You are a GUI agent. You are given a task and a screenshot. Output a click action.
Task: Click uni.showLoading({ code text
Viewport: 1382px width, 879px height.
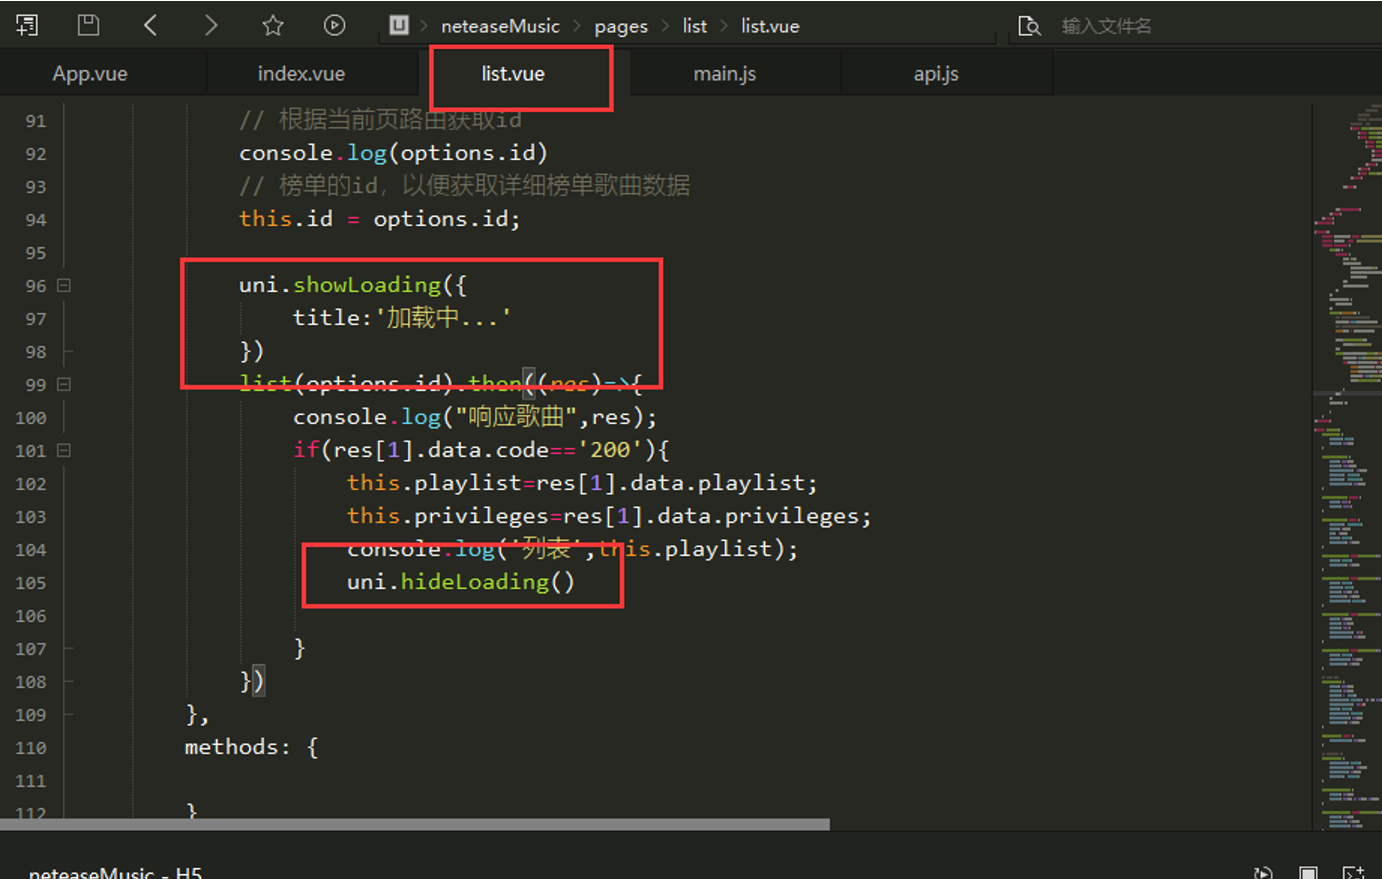(x=353, y=285)
